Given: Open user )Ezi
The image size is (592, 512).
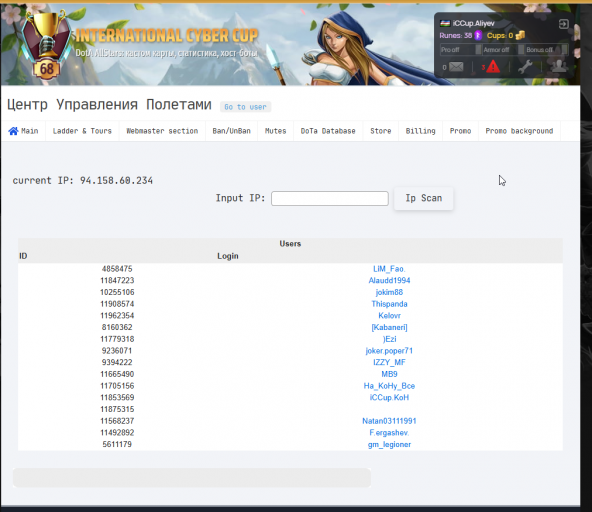Looking at the screenshot, I should click(389, 339).
